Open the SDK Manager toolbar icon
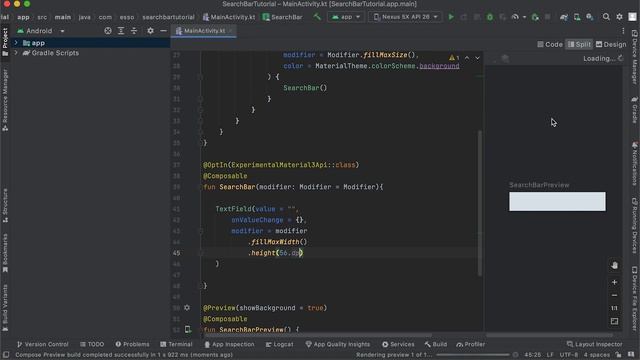Image resolution: width=640 pixels, height=360 pixels. [x=590, y=17]
